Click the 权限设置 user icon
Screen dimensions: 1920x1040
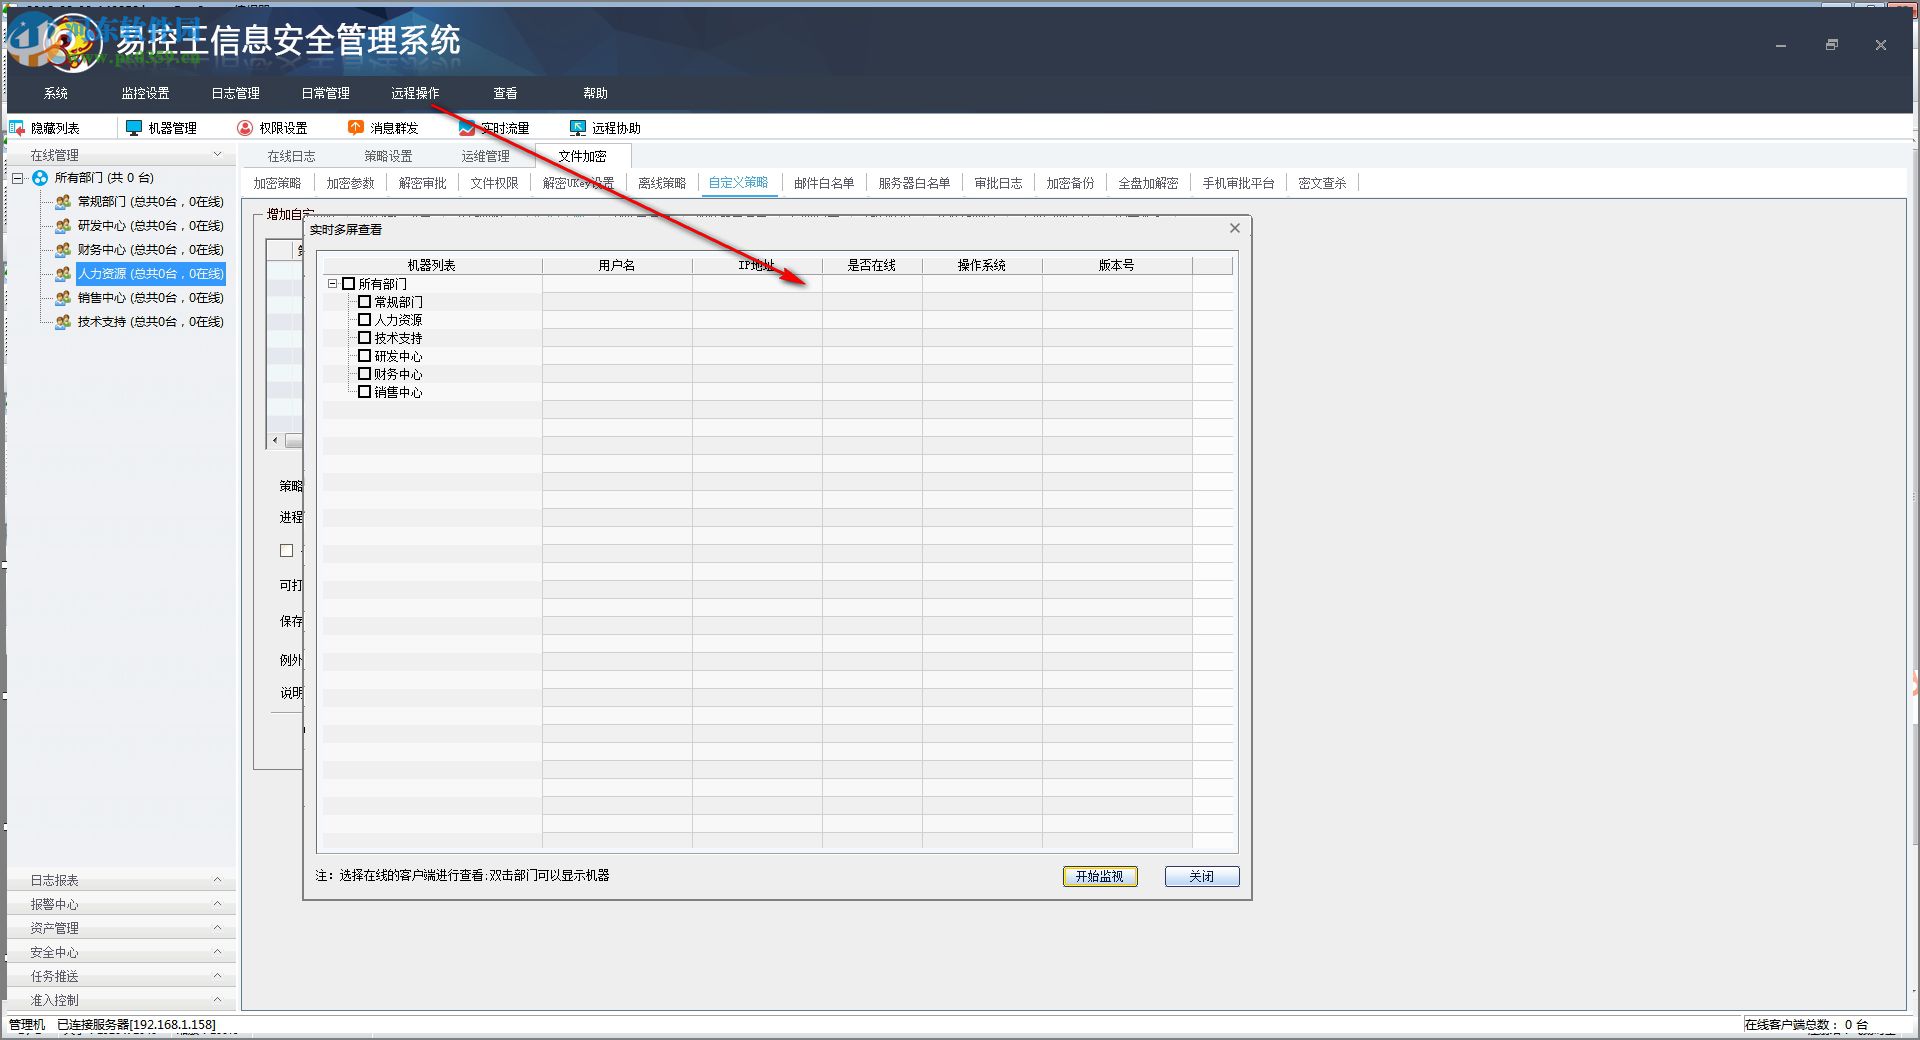point(245,128)
